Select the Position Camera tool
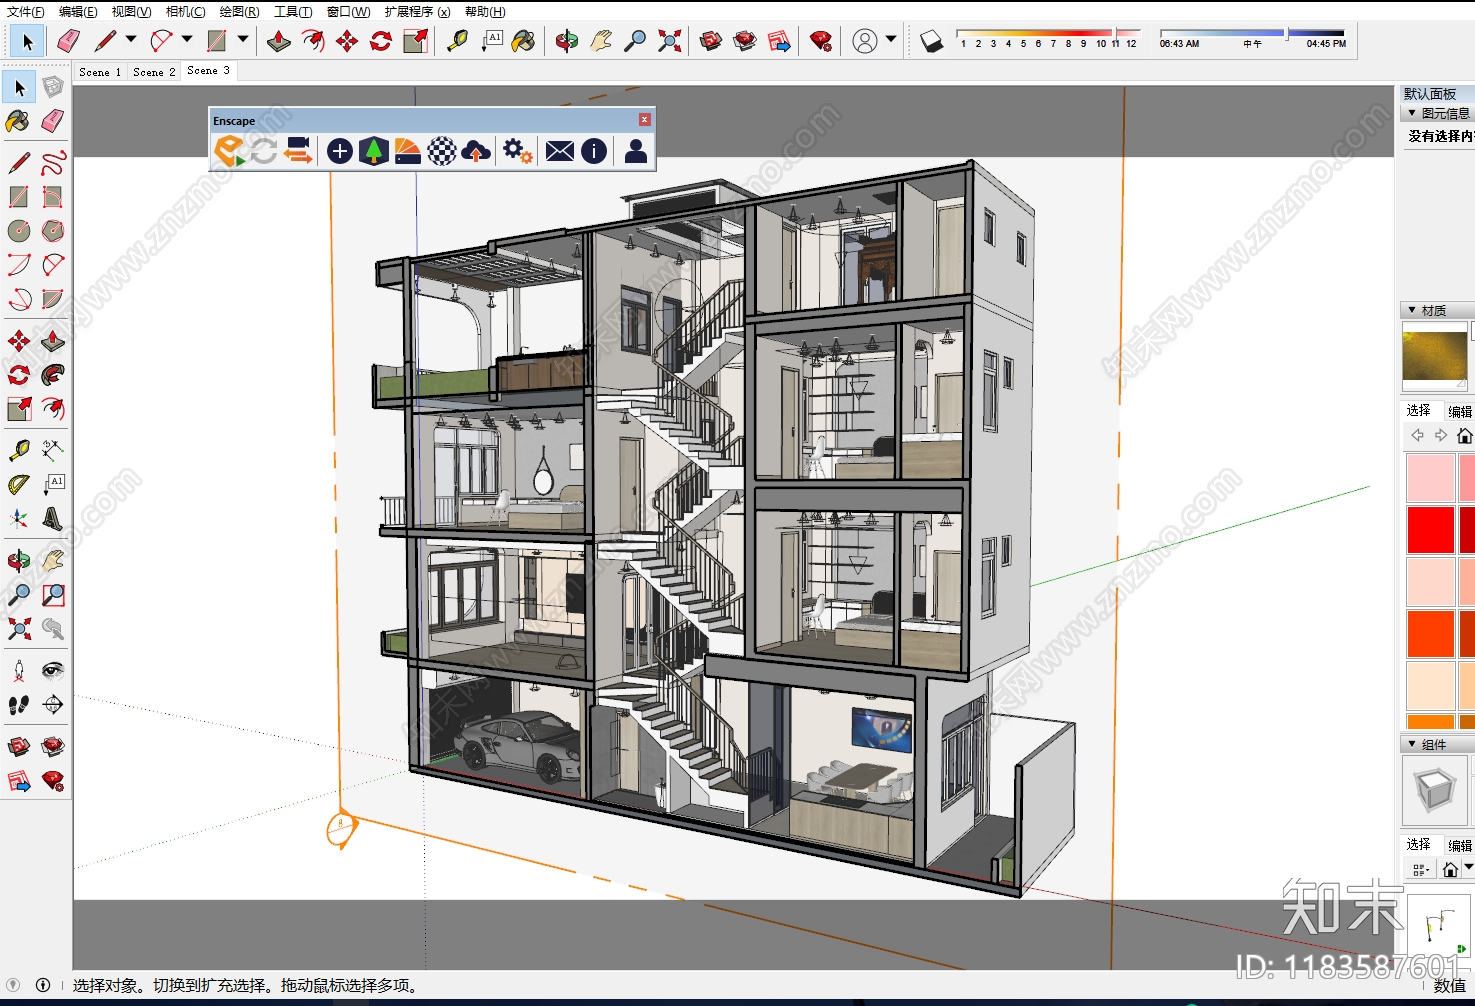 (19, 671)
